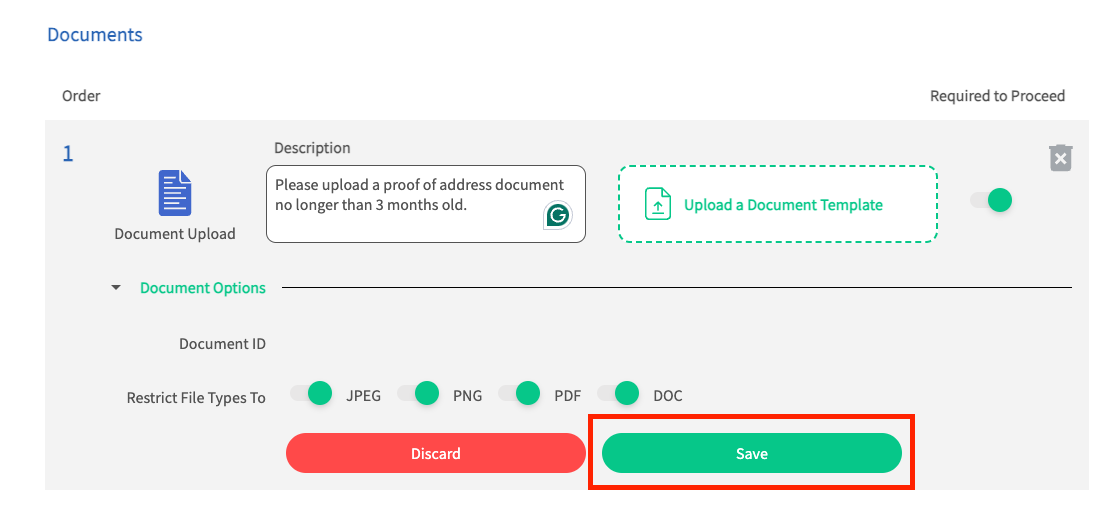Viewport: 1114px width, 522px height.
Task: Click the Documents section heading
Action: point(94,34)
